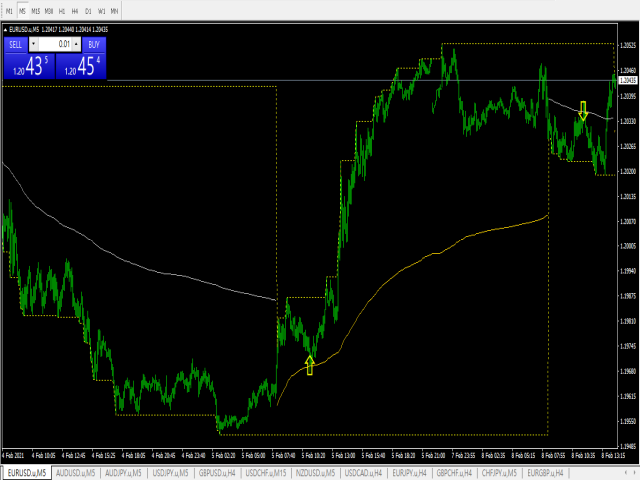Click the 1.20525 price scale label
Screen dimensions: 640x480
pyautogui.click(x=628, y=45)
